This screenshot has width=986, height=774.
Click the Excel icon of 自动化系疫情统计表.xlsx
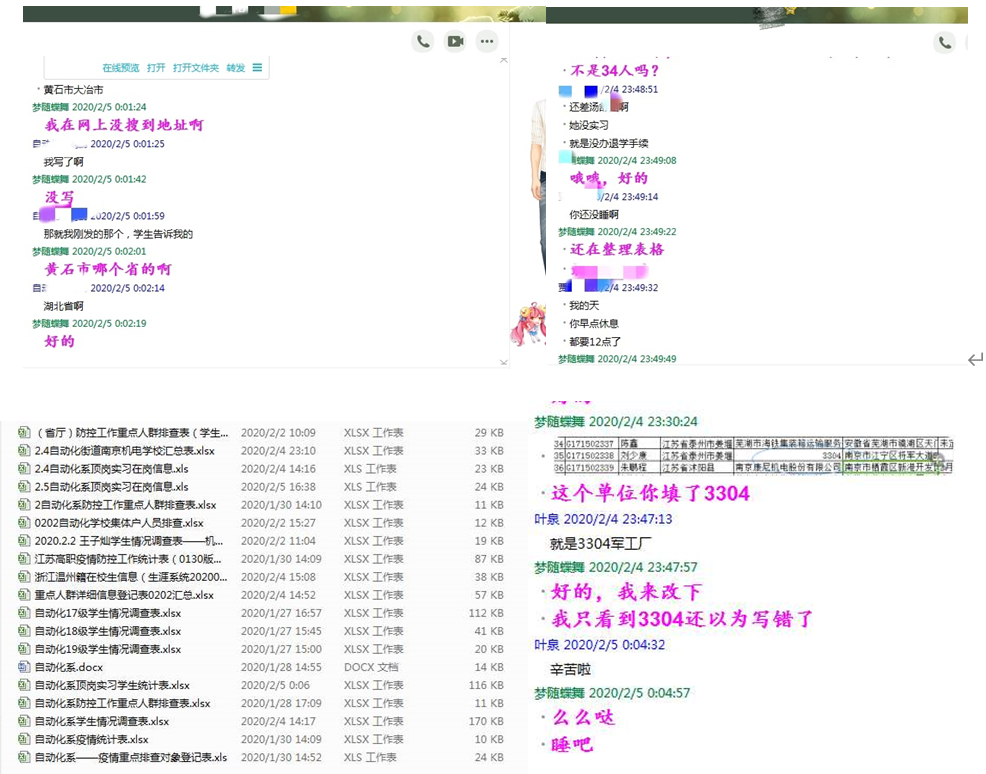[x=24, y=739]
